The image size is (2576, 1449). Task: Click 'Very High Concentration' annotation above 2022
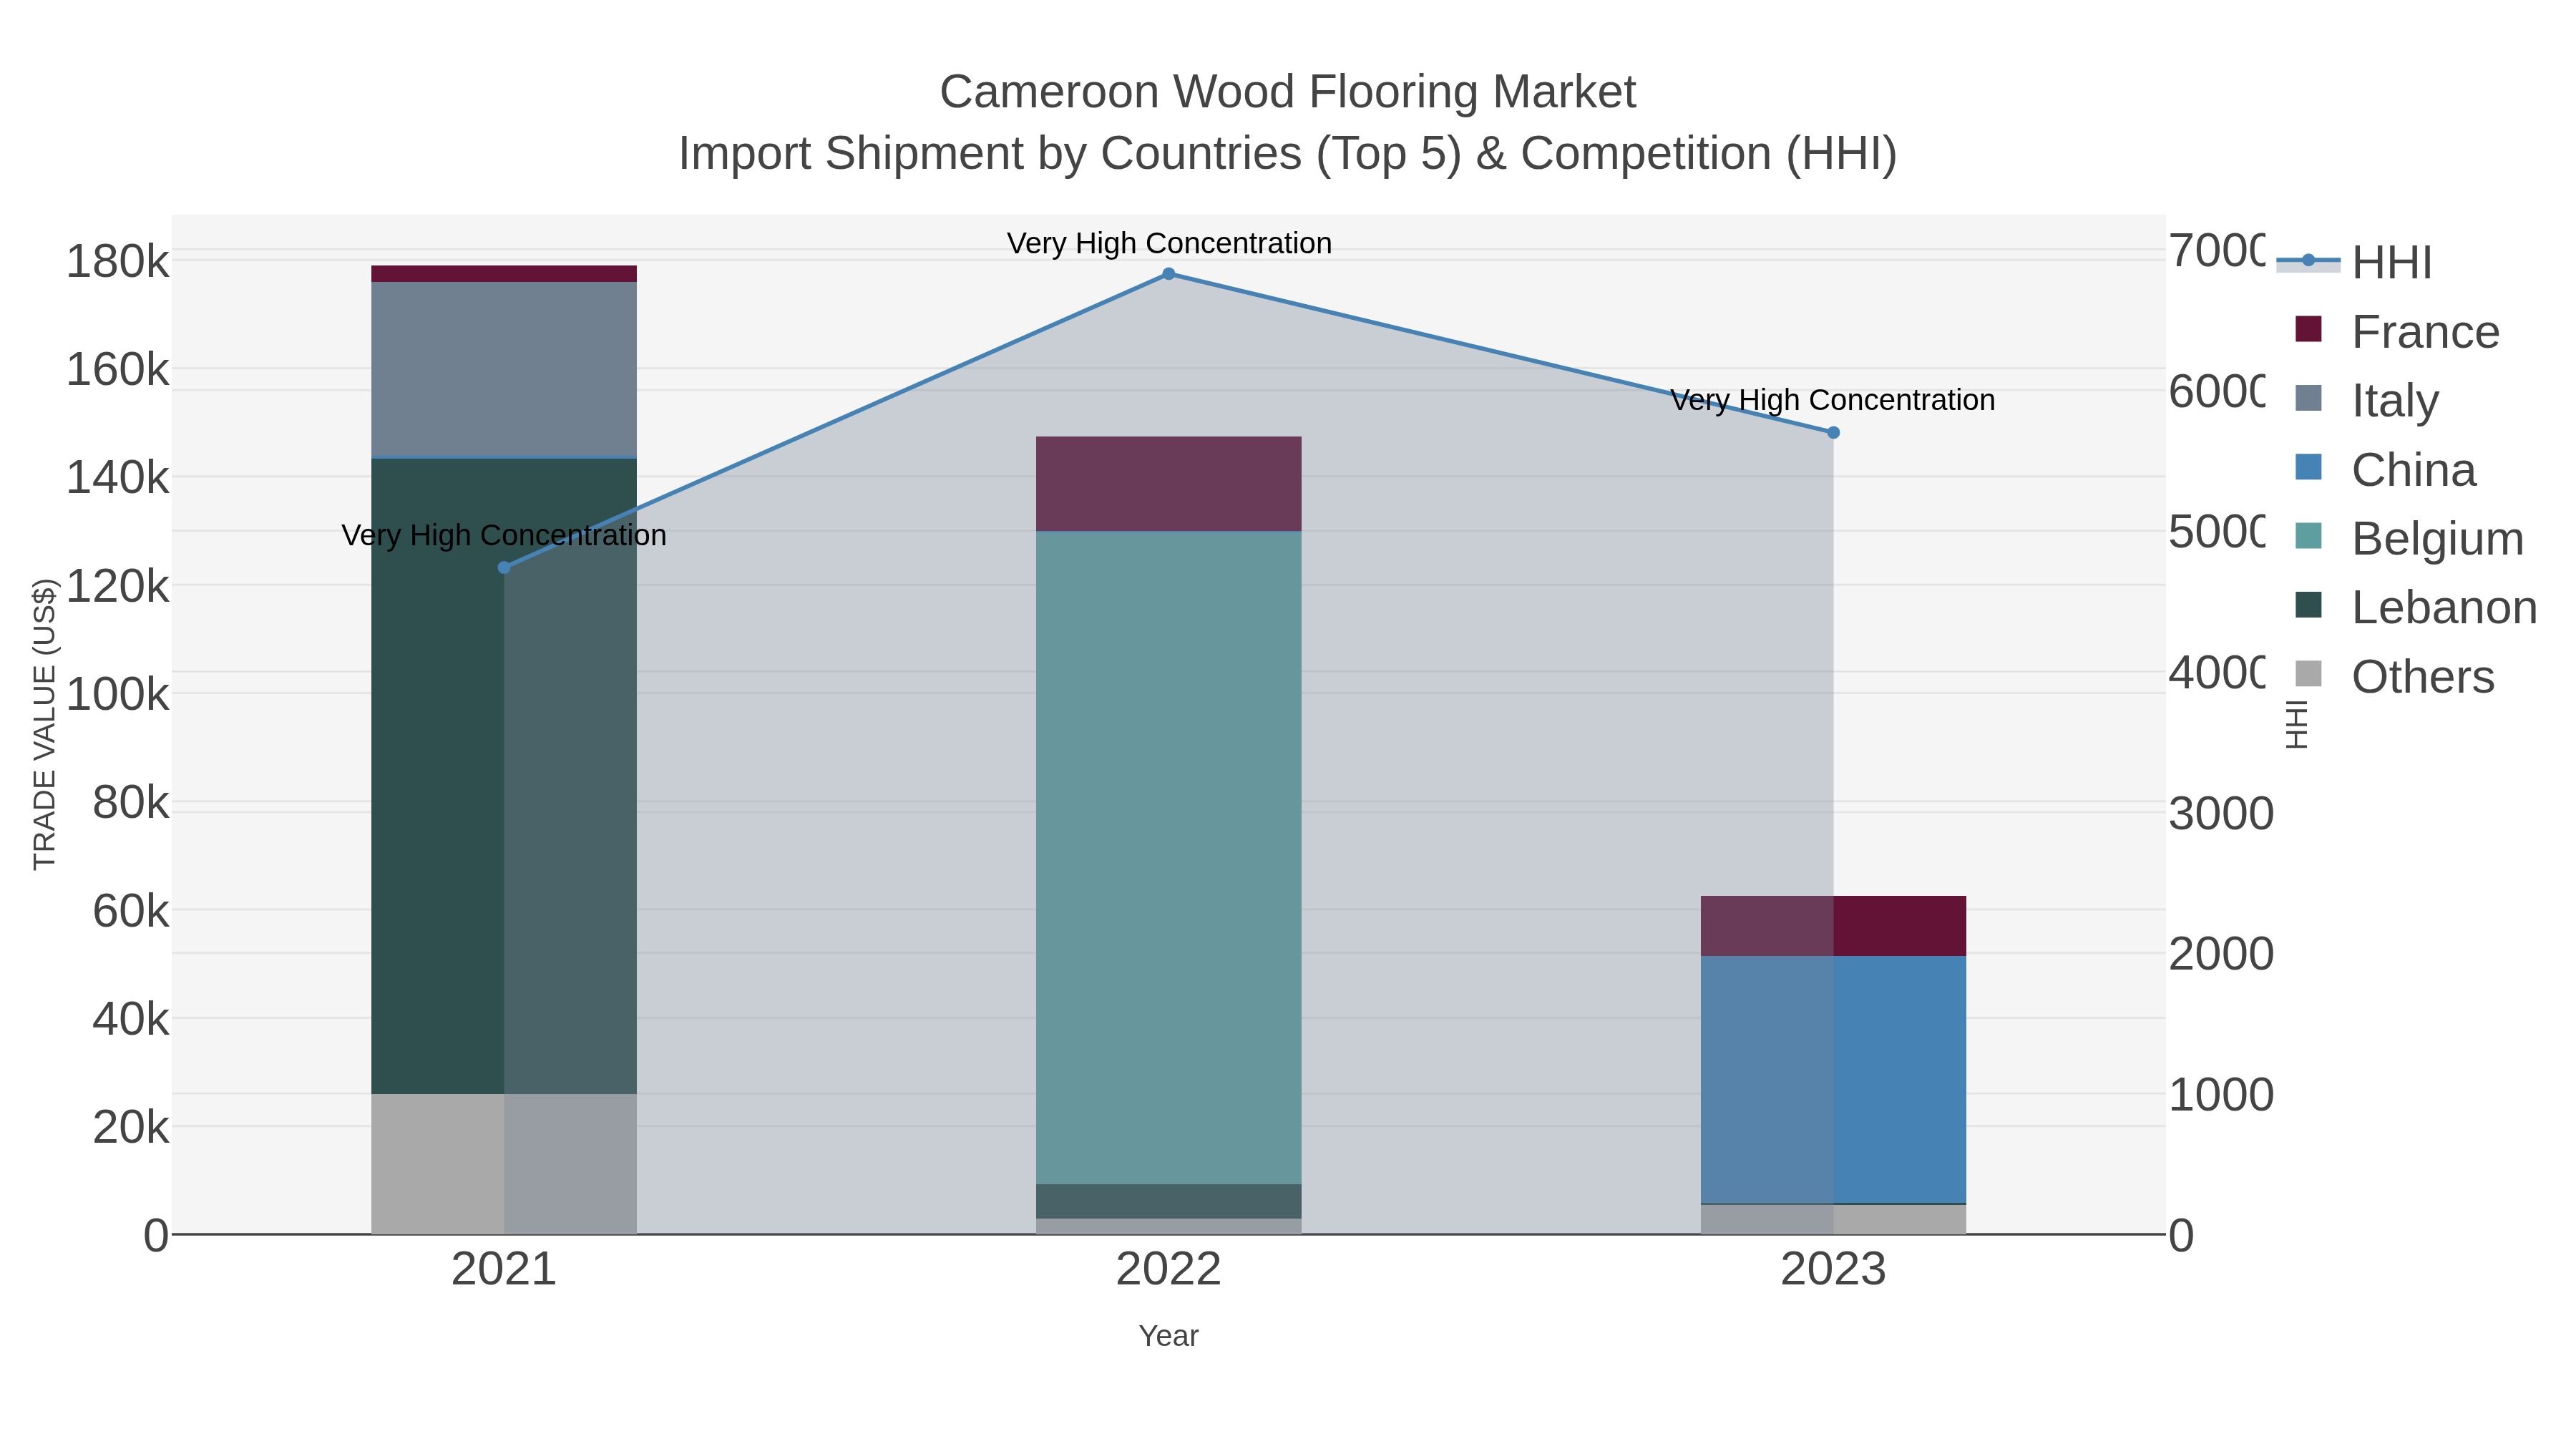[x=1169, y=243]
